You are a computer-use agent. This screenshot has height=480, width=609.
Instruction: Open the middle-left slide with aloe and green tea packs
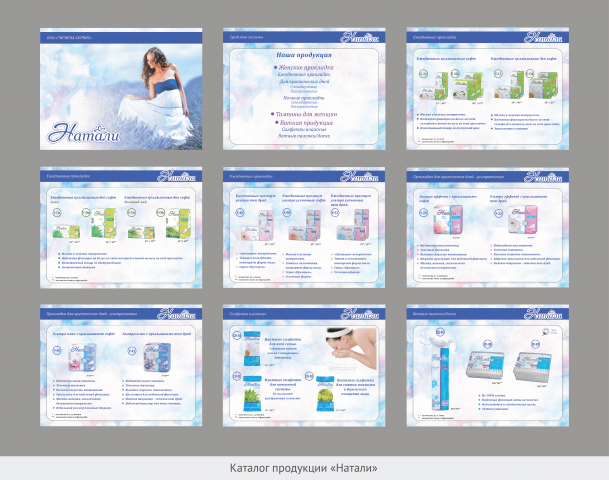[x=121, y=228]
